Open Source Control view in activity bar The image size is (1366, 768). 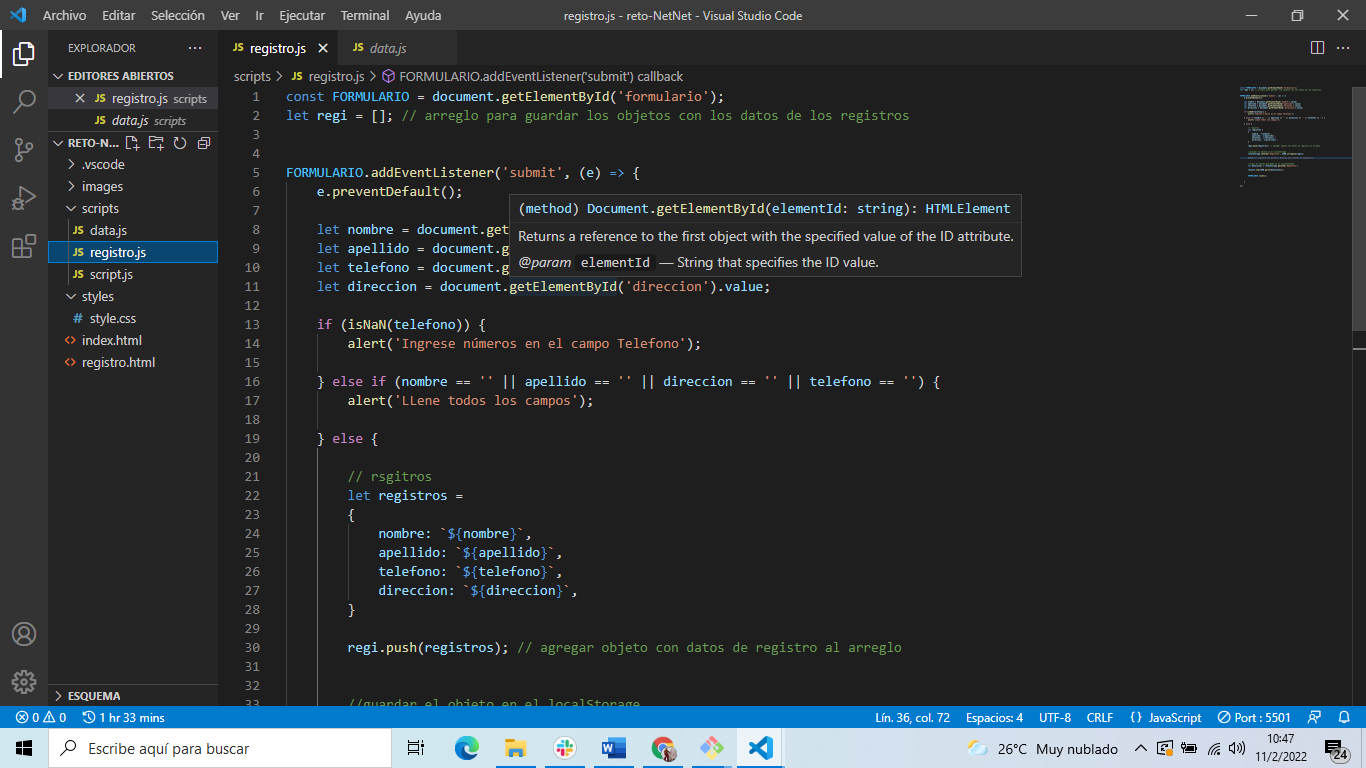tap(24, 150)
